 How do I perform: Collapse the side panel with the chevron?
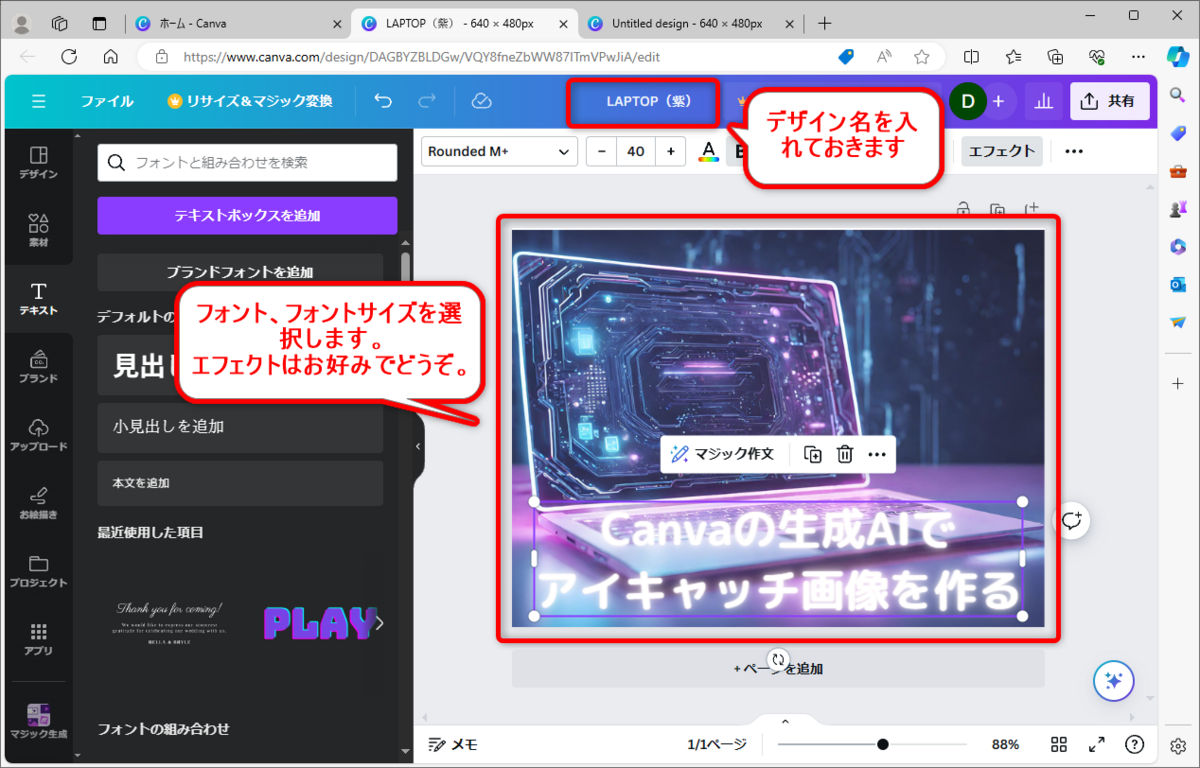(418, 447)
